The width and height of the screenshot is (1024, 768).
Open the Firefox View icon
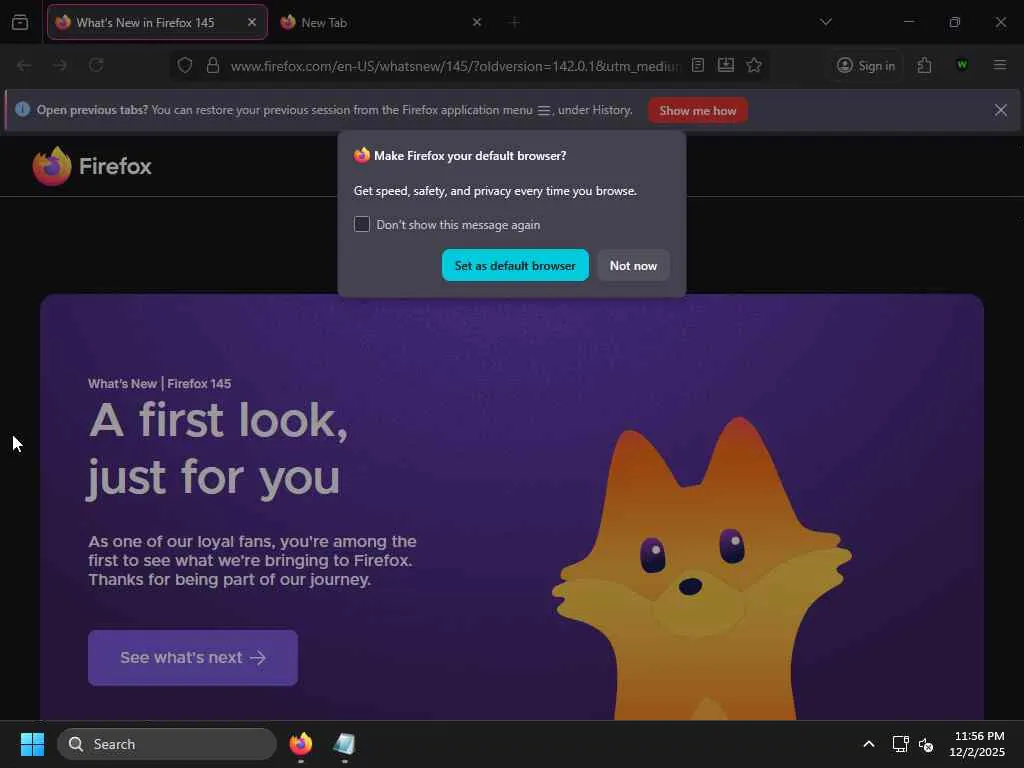click(x=20, y=22)
